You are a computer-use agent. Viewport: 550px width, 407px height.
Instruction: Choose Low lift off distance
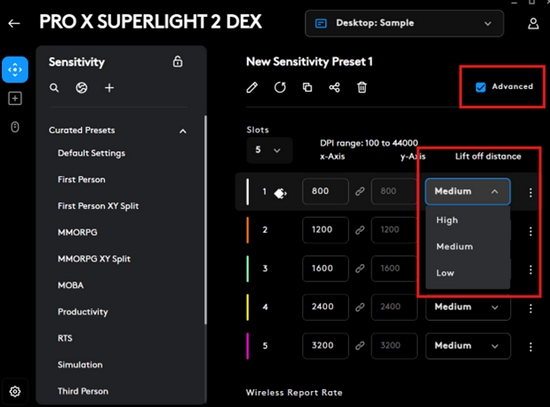(468, 273)
